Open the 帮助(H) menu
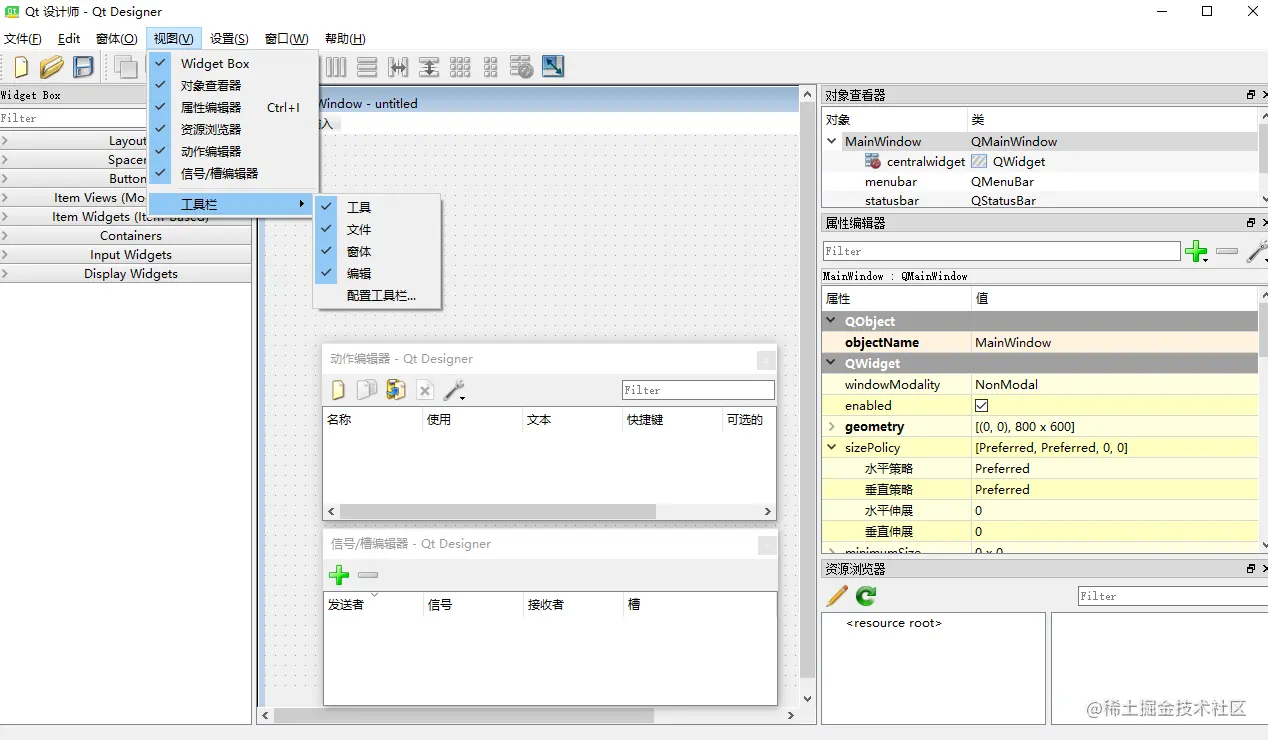Viewport: 1268px width, 740px height. pos(344,38)
